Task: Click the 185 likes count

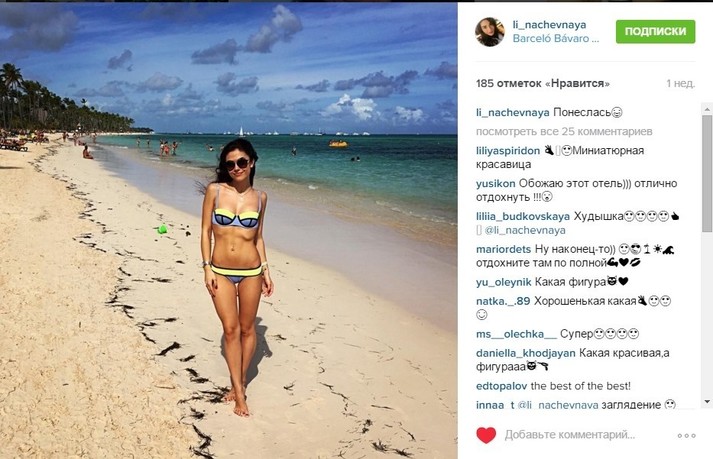Action: [542, 84]
